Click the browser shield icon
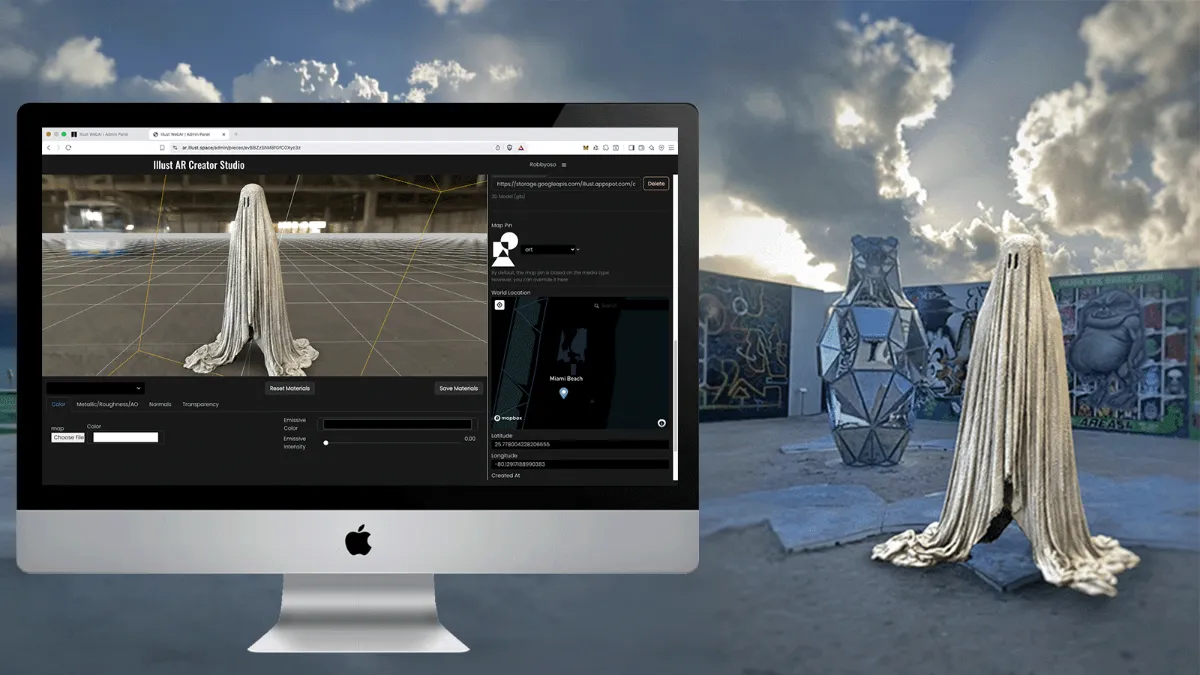 click(510, 147)
